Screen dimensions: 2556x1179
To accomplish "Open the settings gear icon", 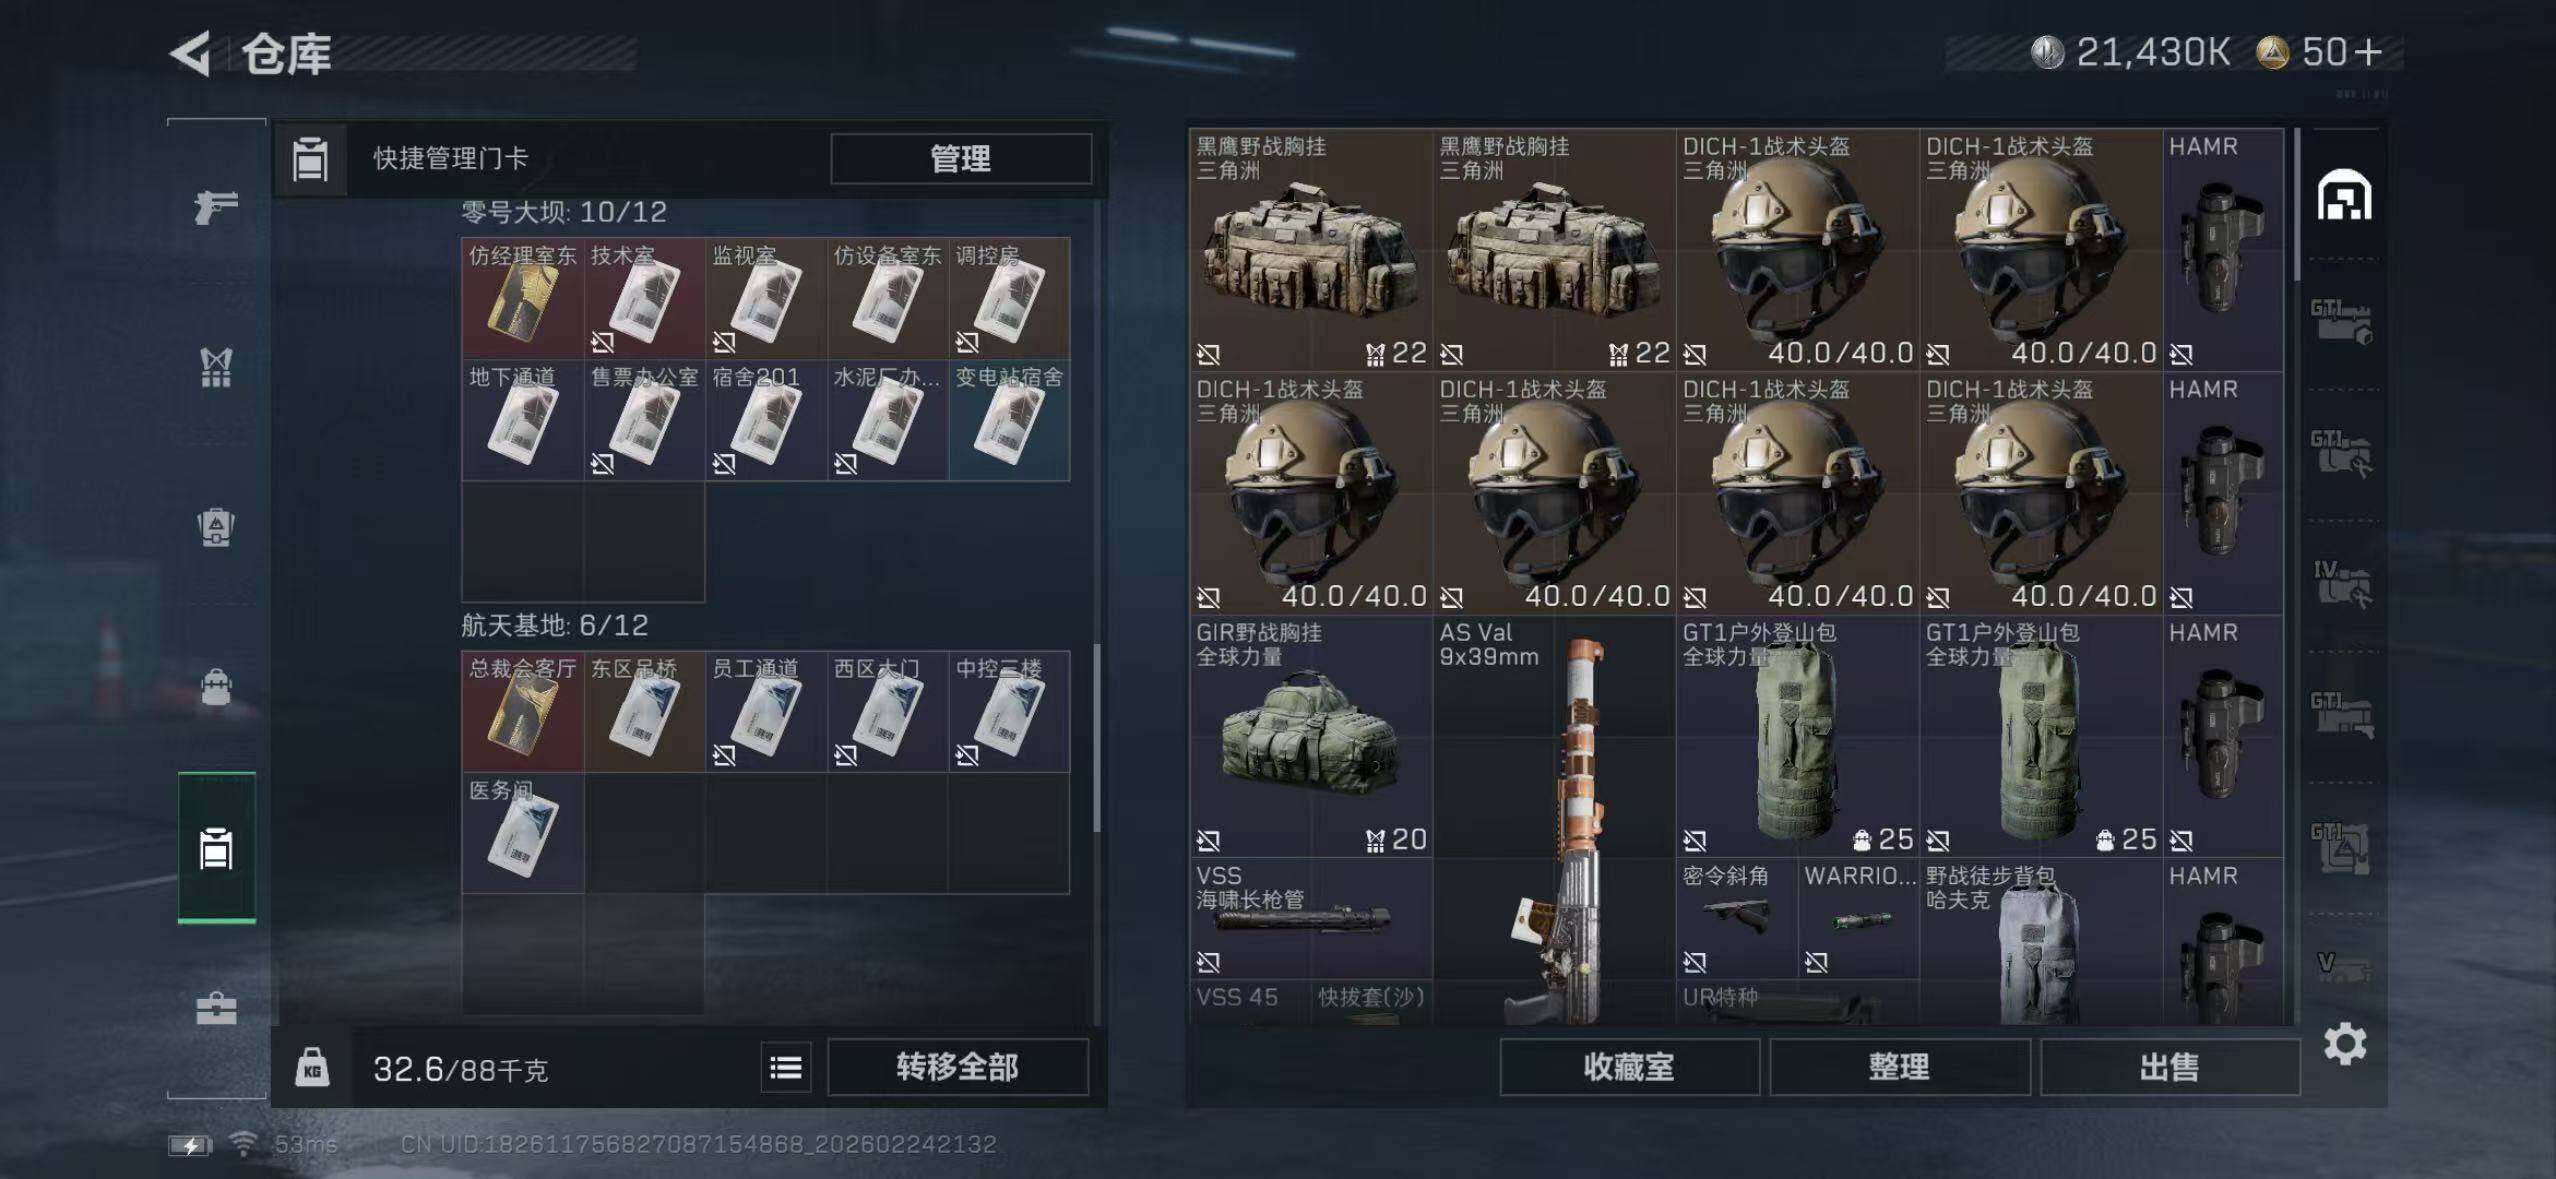I will point(2345,1044).
